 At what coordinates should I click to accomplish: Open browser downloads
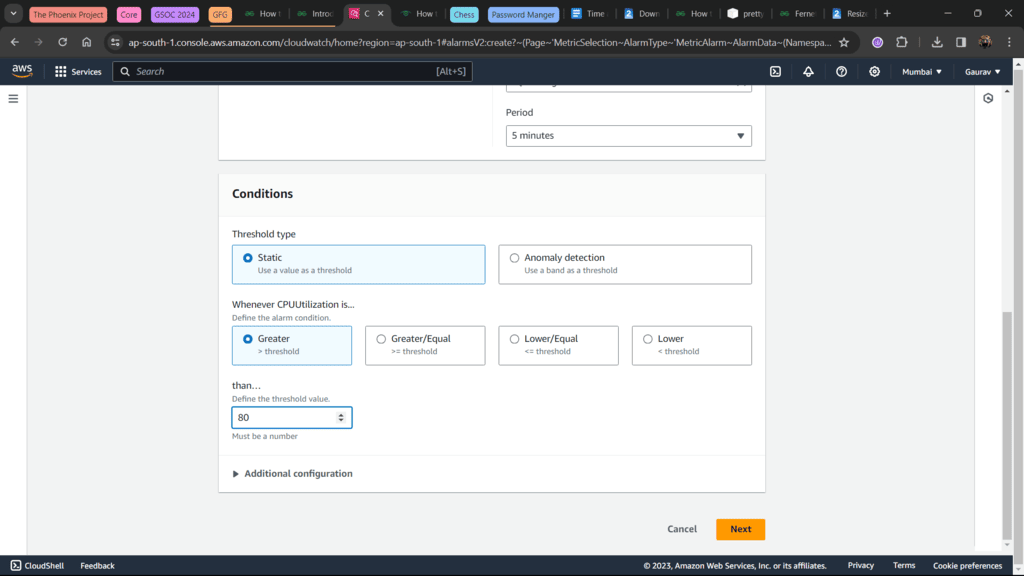[x=937, y=42]
